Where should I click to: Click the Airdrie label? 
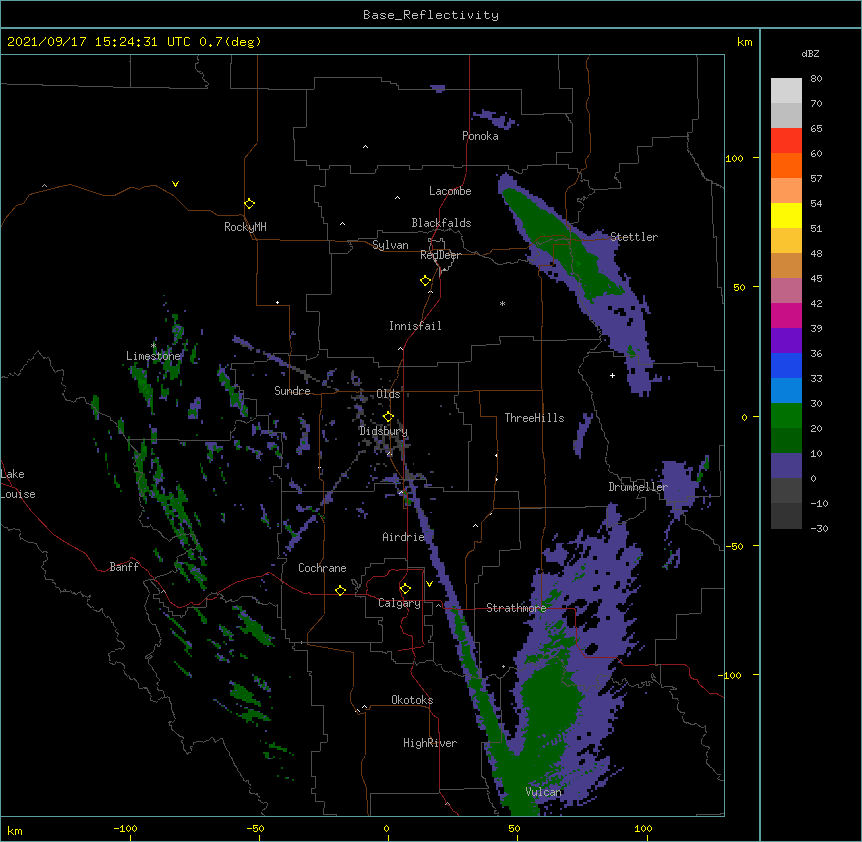[x=404, y=537]
